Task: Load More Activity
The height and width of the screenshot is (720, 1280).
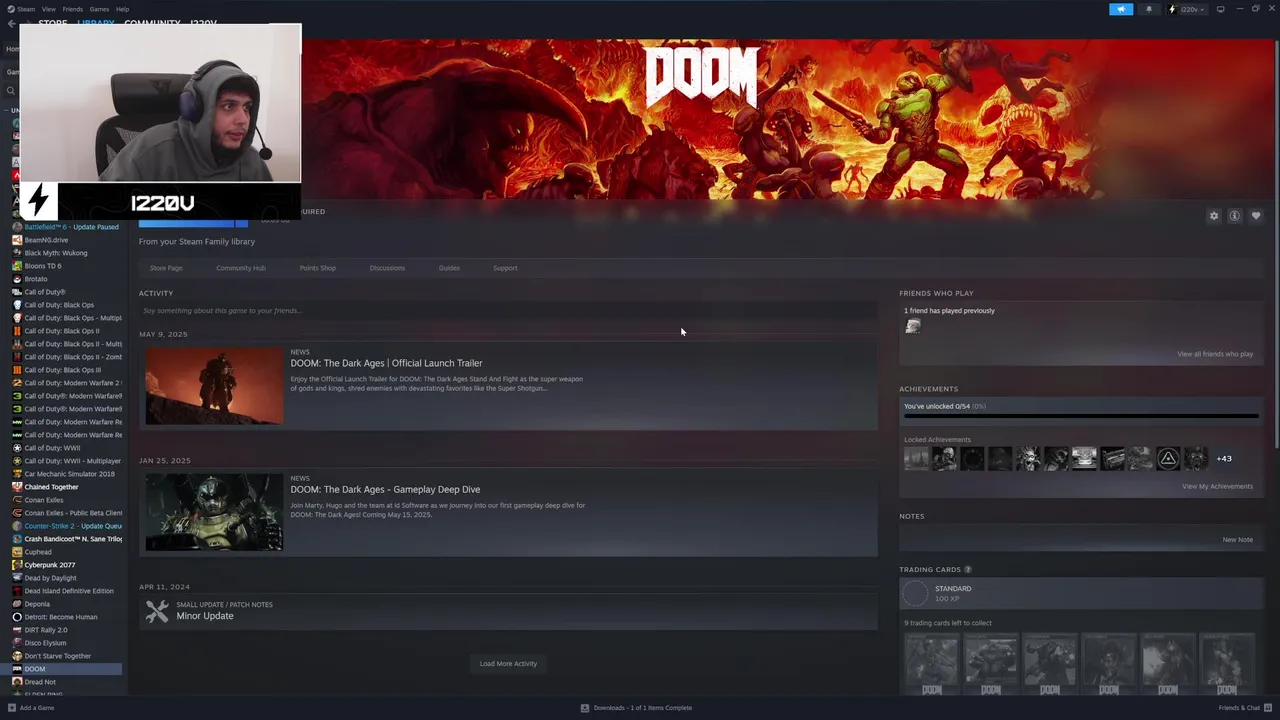Action: pyautogui.click(x=508, y=664)
